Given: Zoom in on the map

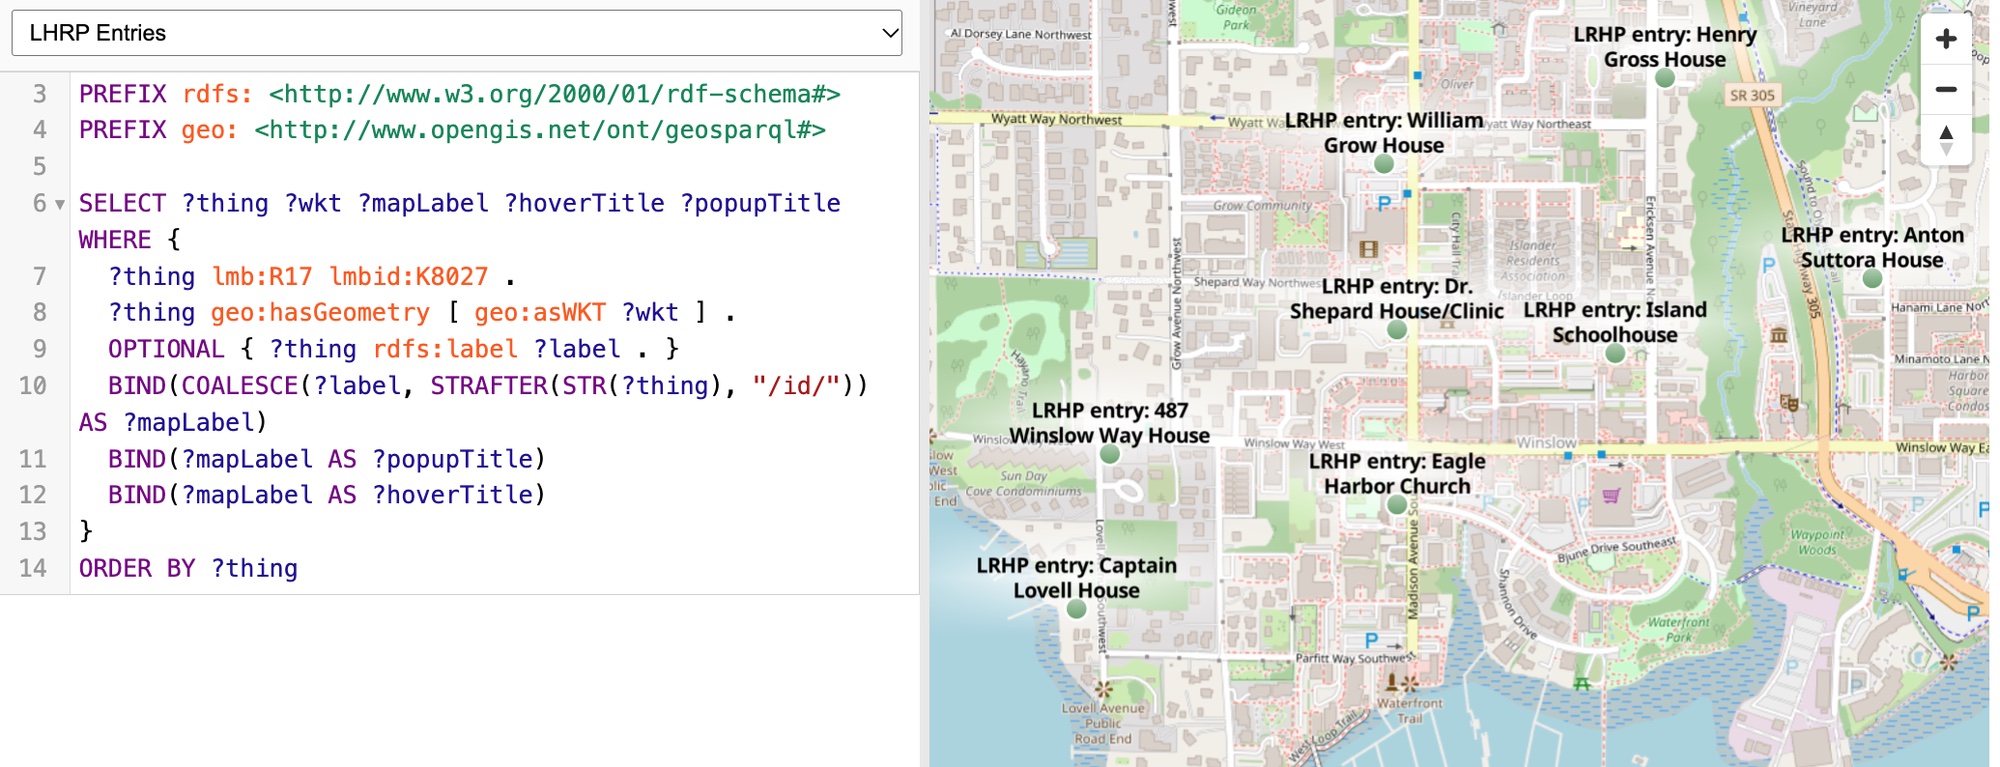Looking at the screenshot, I should 1946,39.
